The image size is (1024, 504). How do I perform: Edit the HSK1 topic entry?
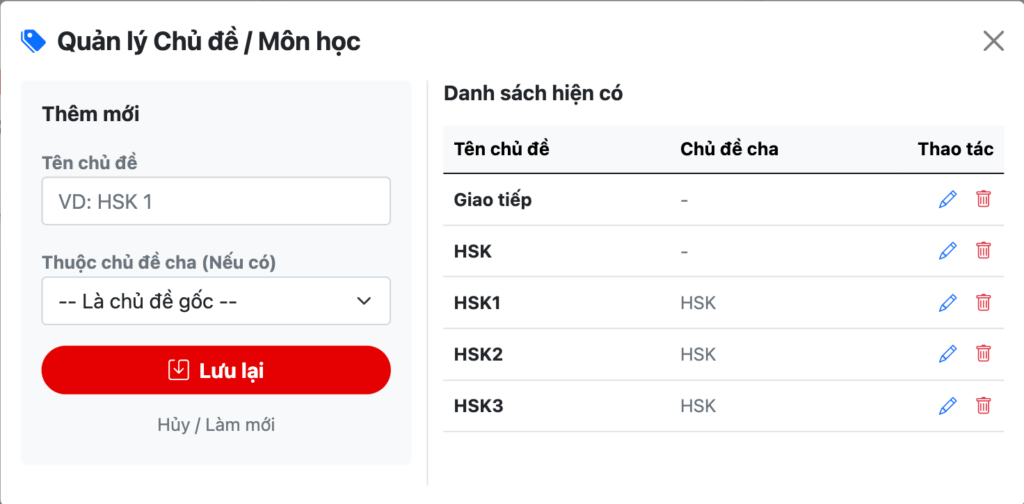[x=947, y=302]
